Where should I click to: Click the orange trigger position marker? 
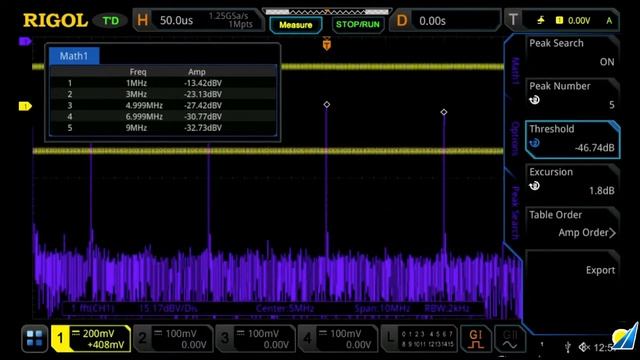point(327,44)
